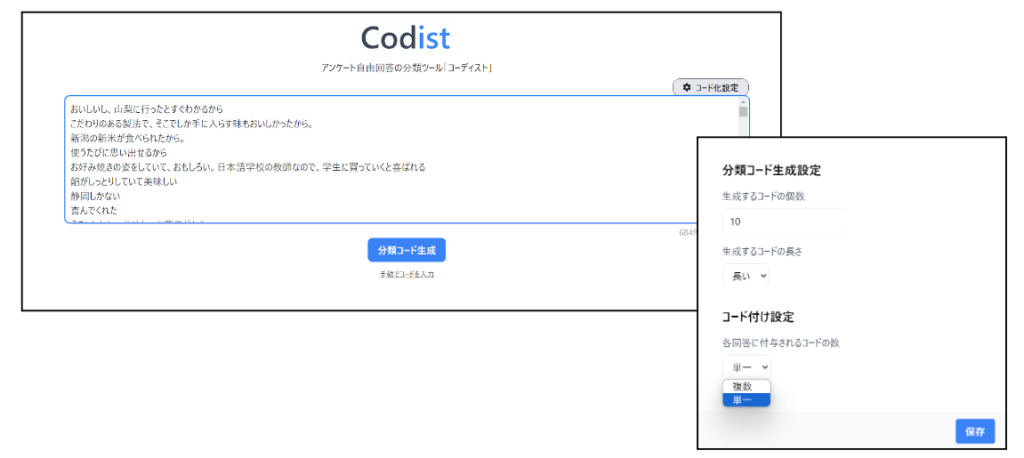The width and height of the screenshot is (1024, 458).
Task: Click the 分類コード生成設定 heading
Action: tap(771, 171)
